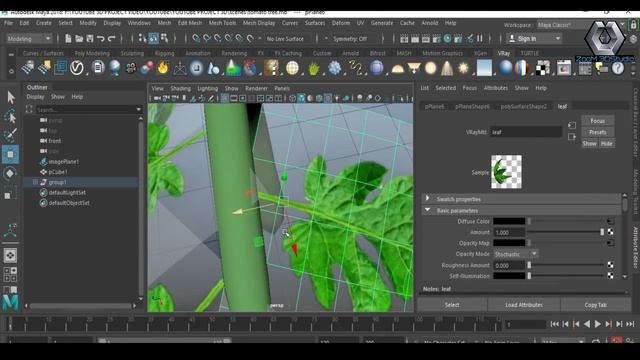Open the Outliner search filter dropdown

point(138,109)
